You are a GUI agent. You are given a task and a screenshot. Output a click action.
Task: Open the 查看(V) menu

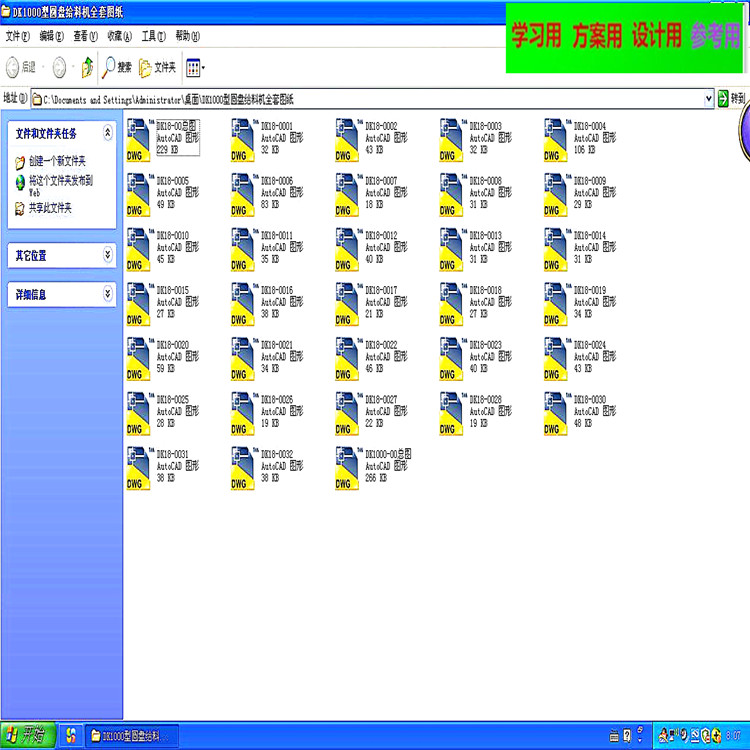[85, 36]
